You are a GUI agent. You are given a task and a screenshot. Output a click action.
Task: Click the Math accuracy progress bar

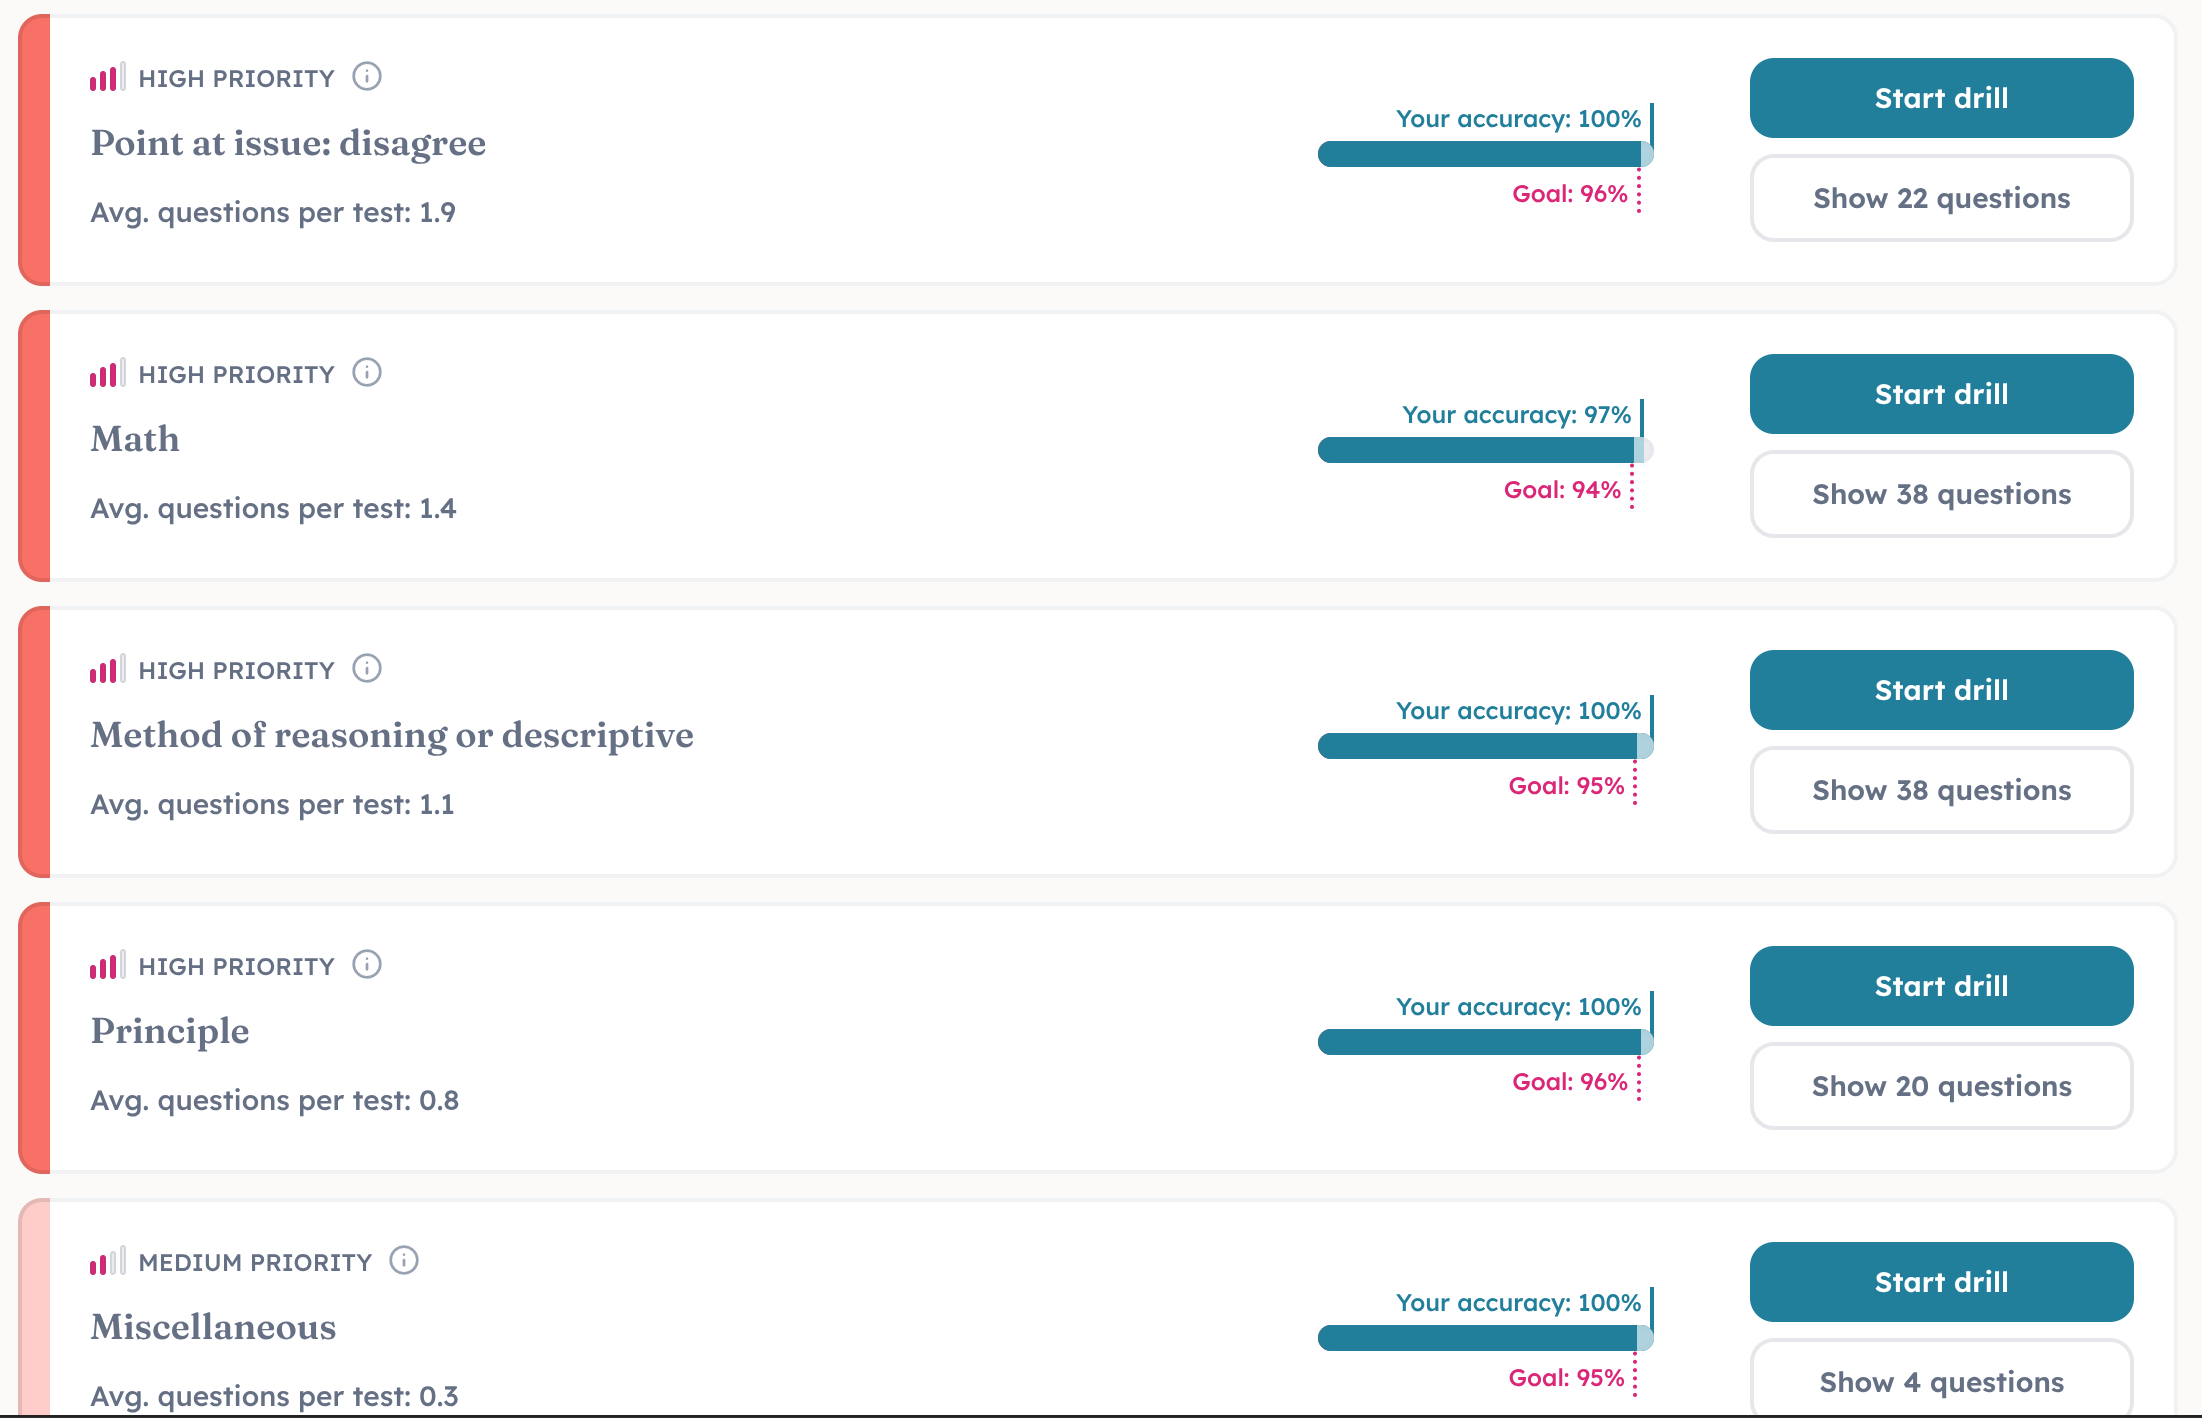[x=1485, y=450]
